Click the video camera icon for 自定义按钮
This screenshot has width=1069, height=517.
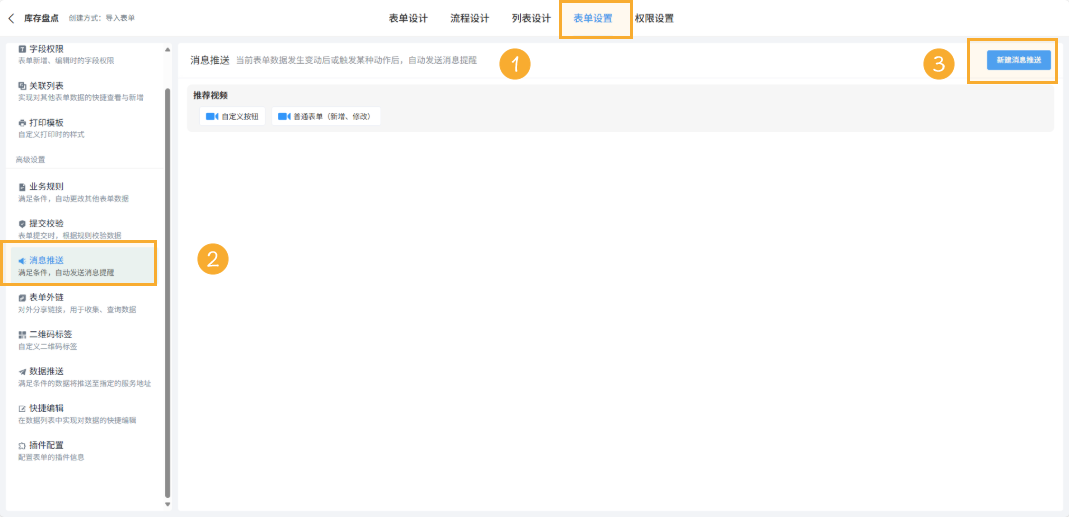212,117
